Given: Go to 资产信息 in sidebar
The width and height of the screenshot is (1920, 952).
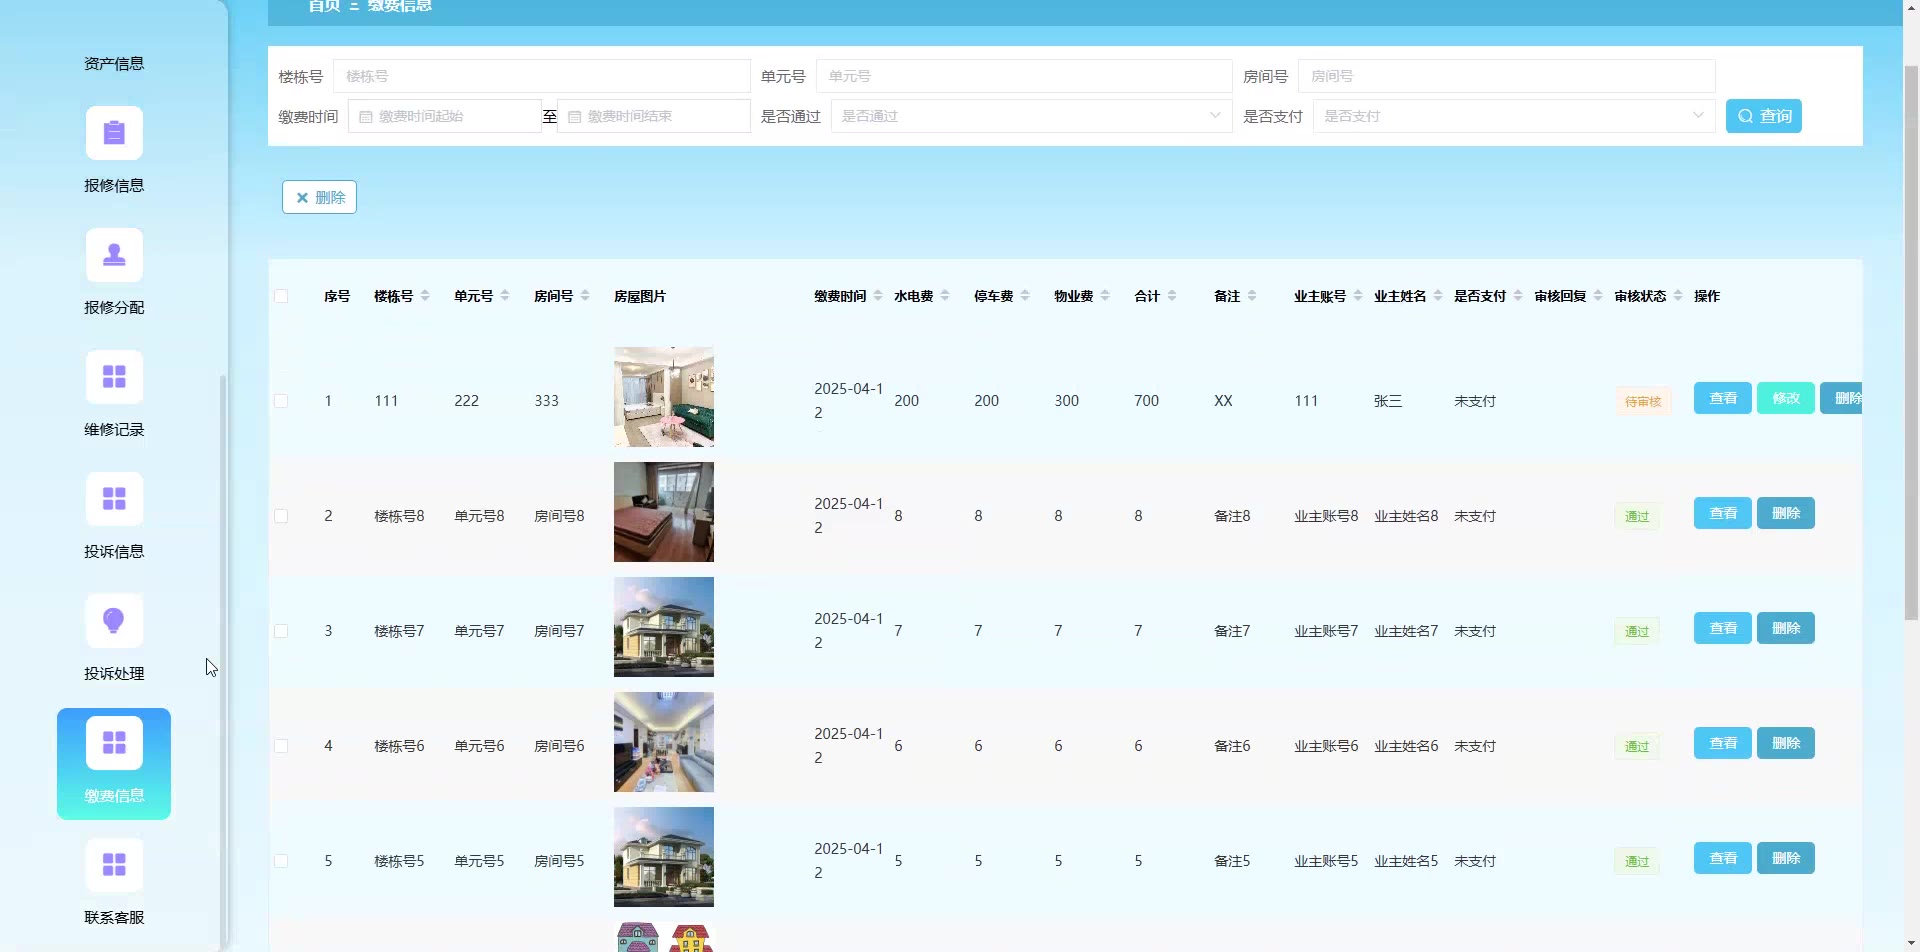Looking at the screenshot, I should point(114,64).
